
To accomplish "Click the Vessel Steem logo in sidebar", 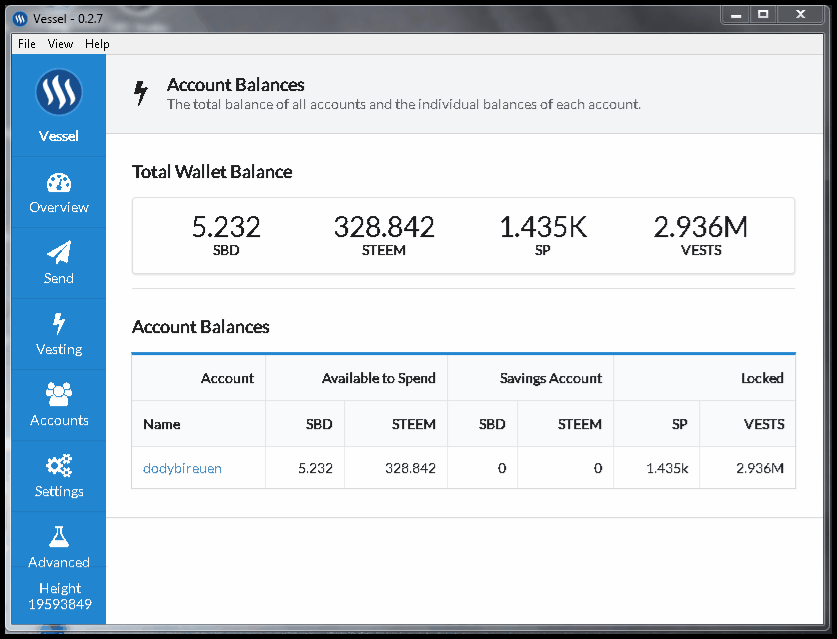I will [x=59, y=92].
